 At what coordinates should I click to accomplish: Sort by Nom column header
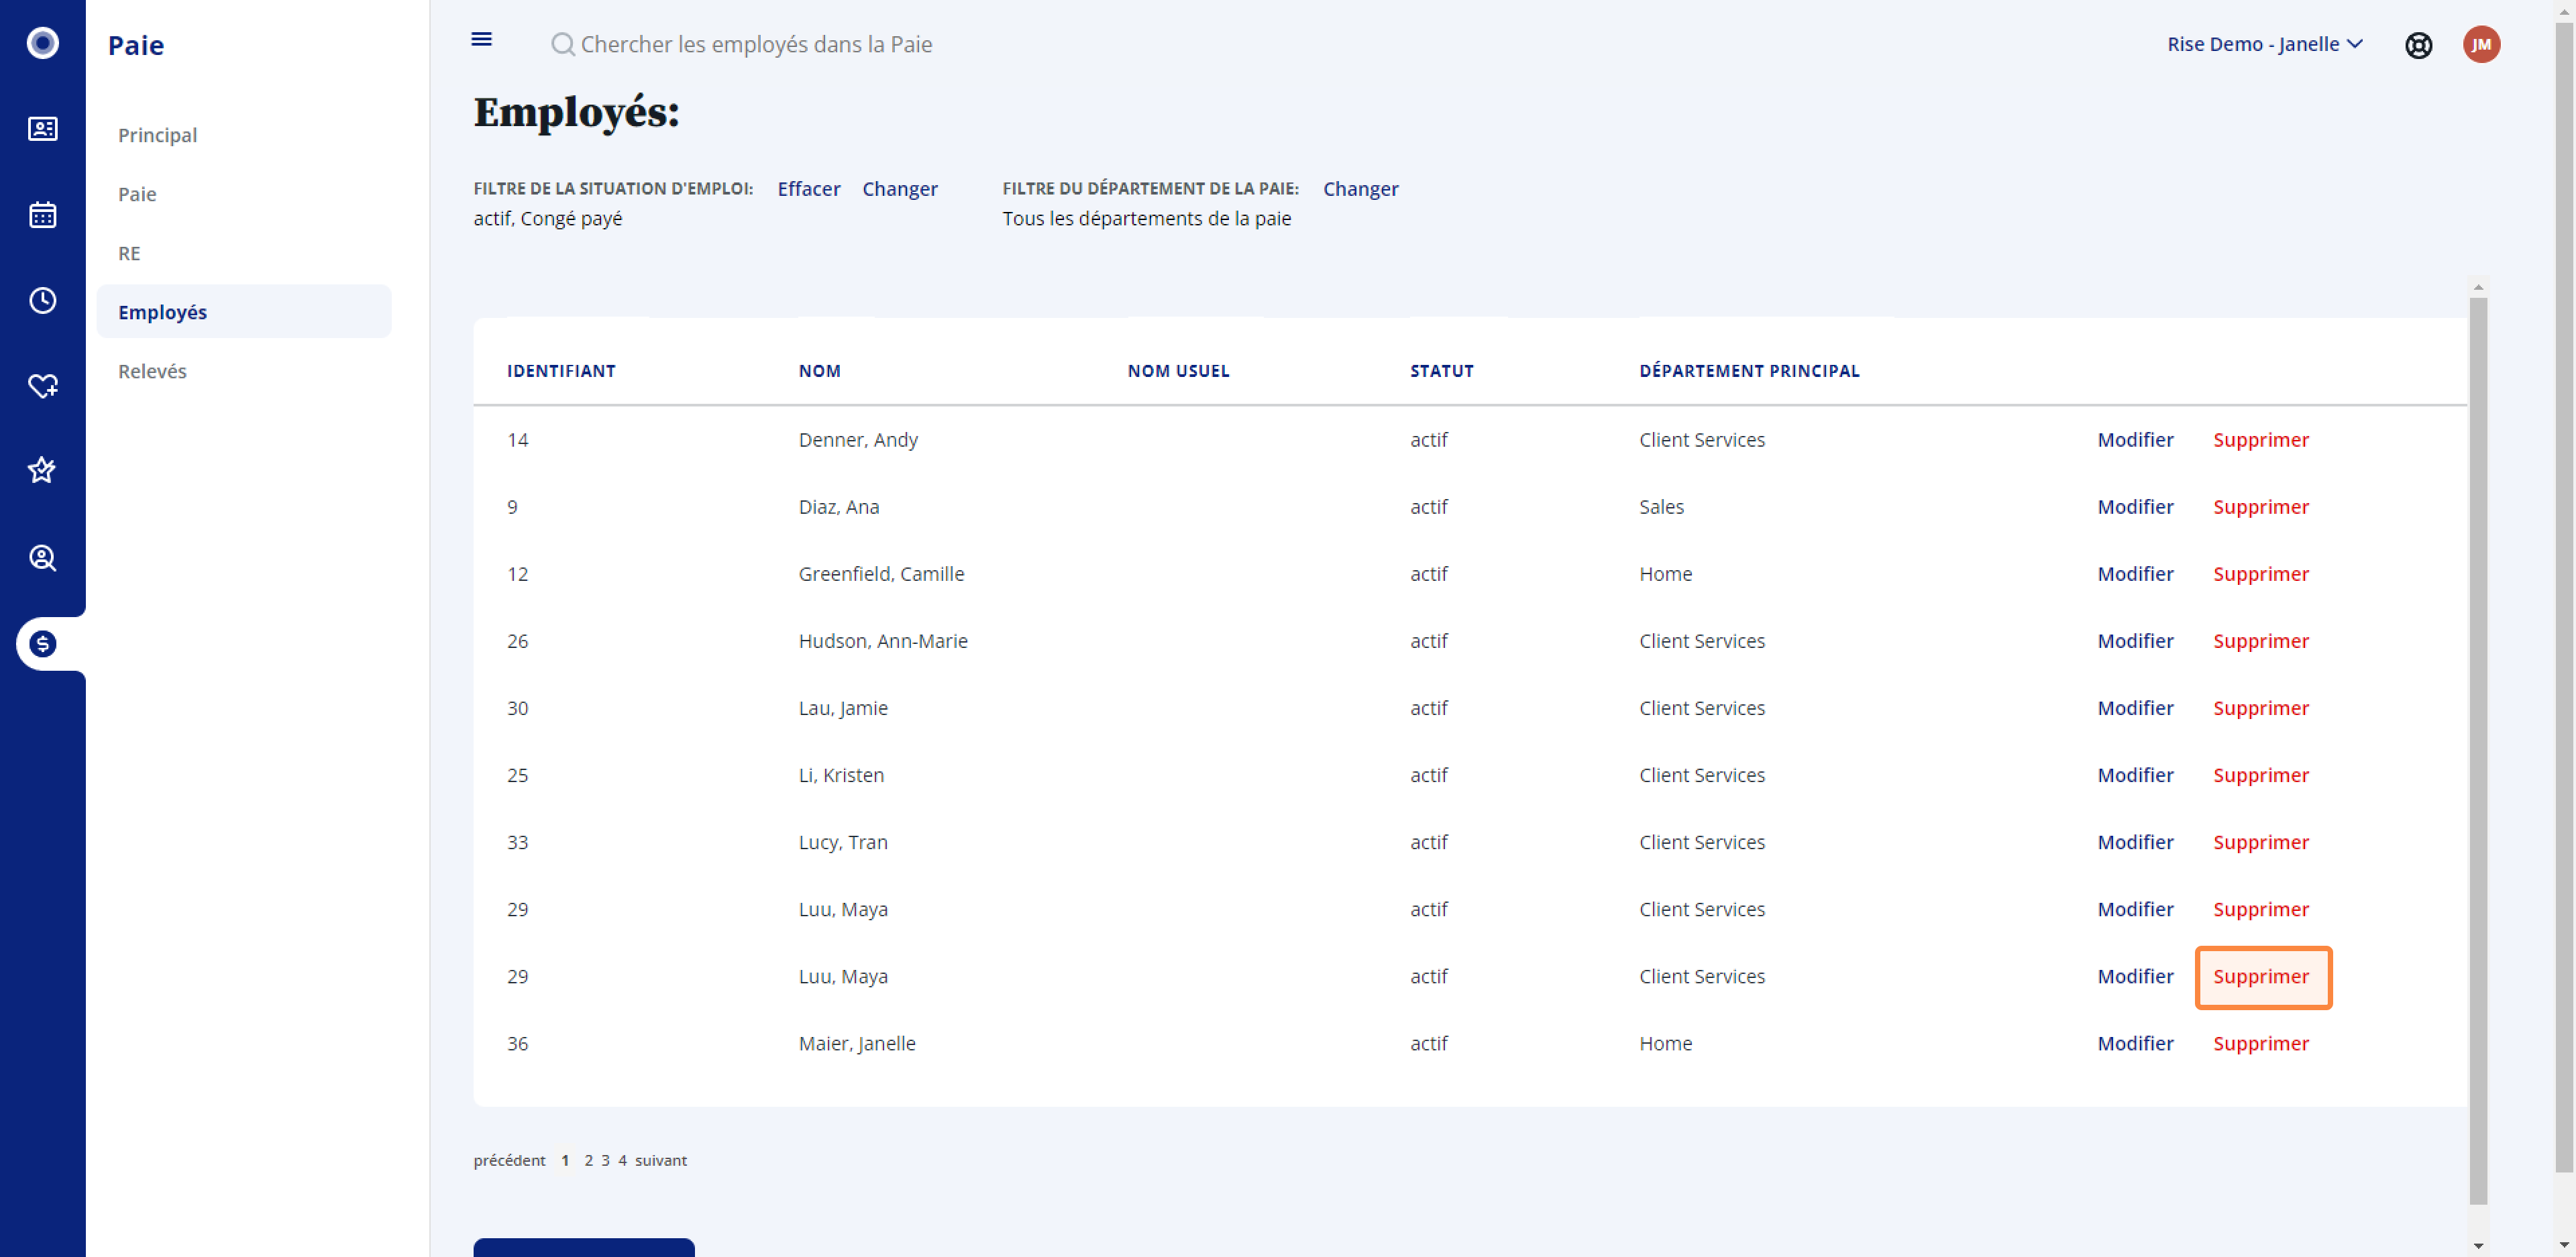click(x=819, y=371)
